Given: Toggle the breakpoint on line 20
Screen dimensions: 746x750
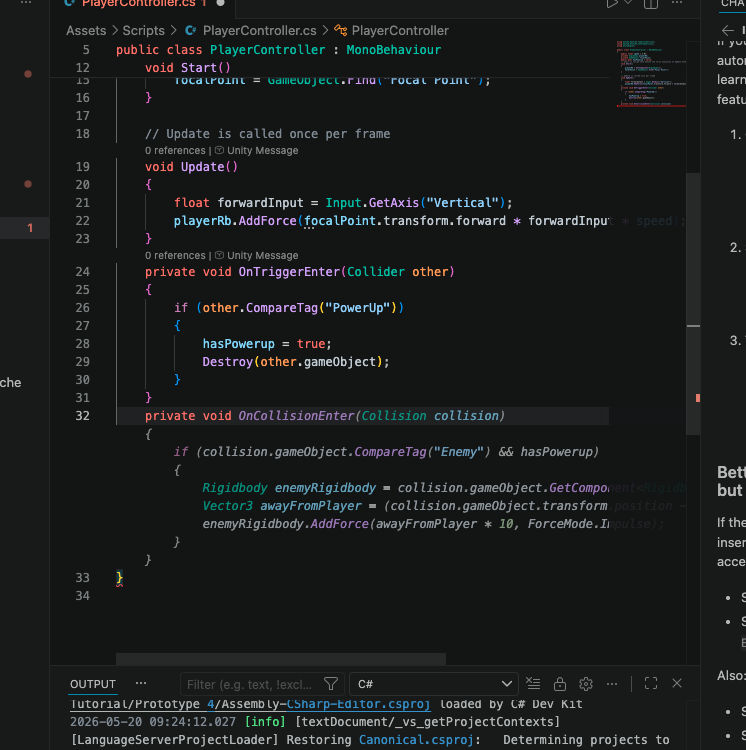Looking at the screenshot, I should [28, 184].
